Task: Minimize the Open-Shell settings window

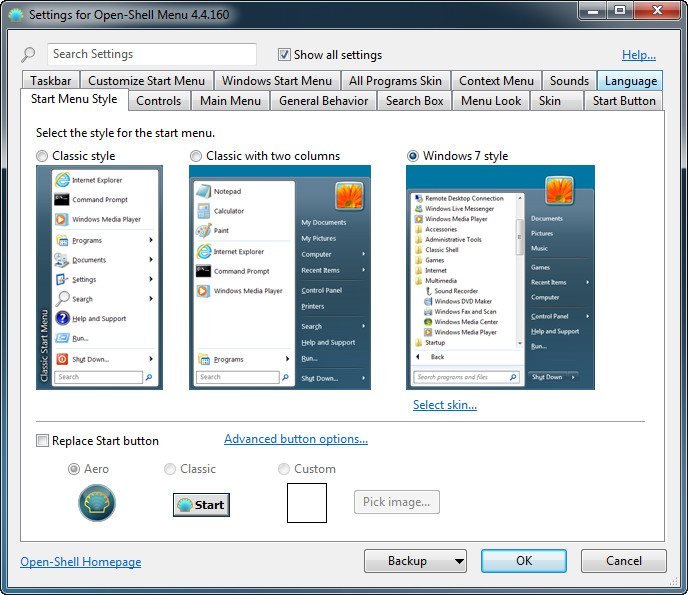Action: tap(593, 11)
